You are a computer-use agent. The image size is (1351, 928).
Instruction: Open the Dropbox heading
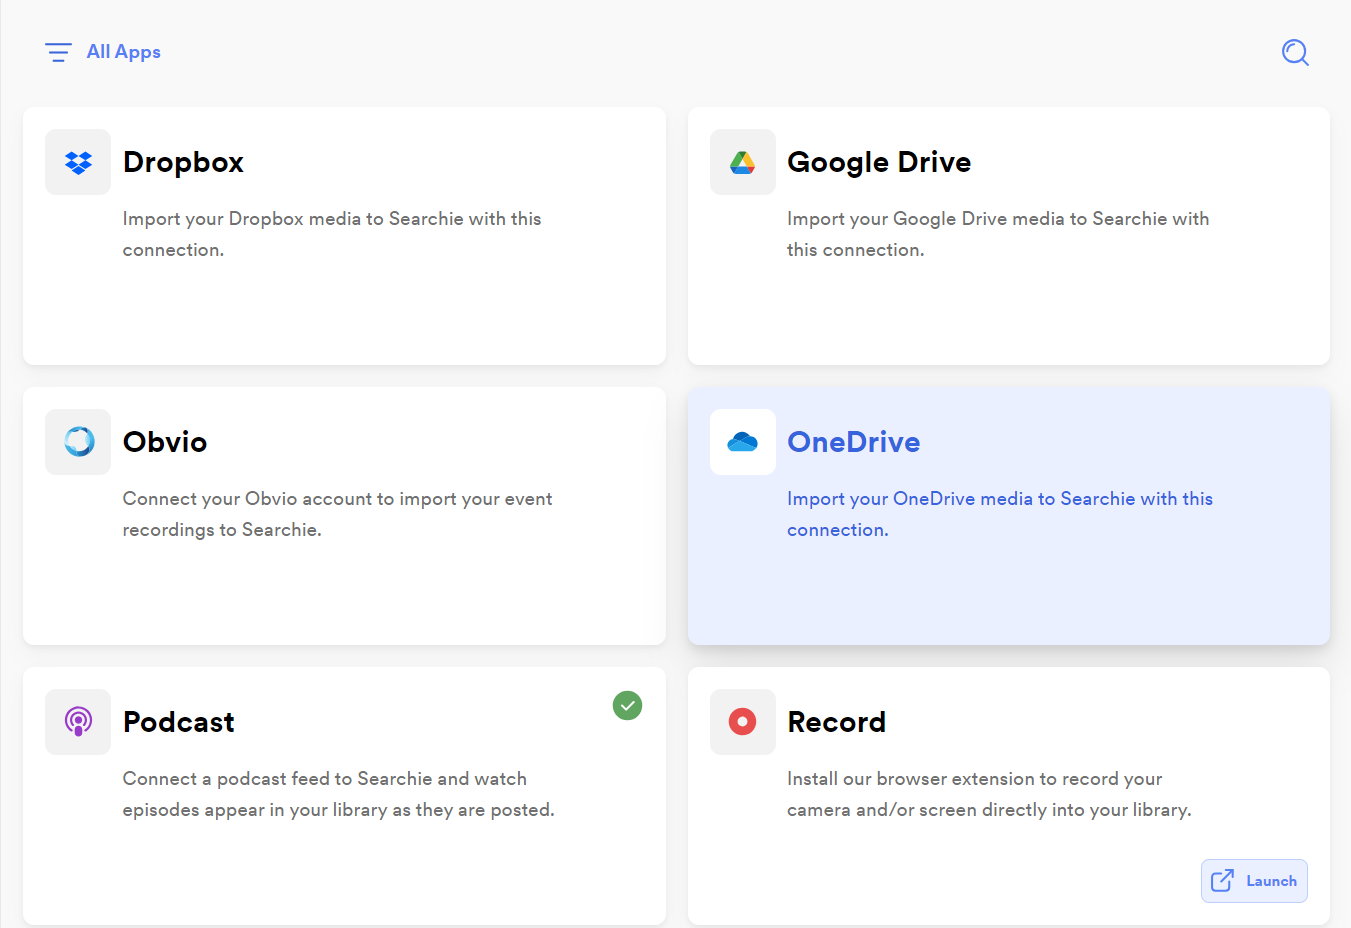pos(183,162)
